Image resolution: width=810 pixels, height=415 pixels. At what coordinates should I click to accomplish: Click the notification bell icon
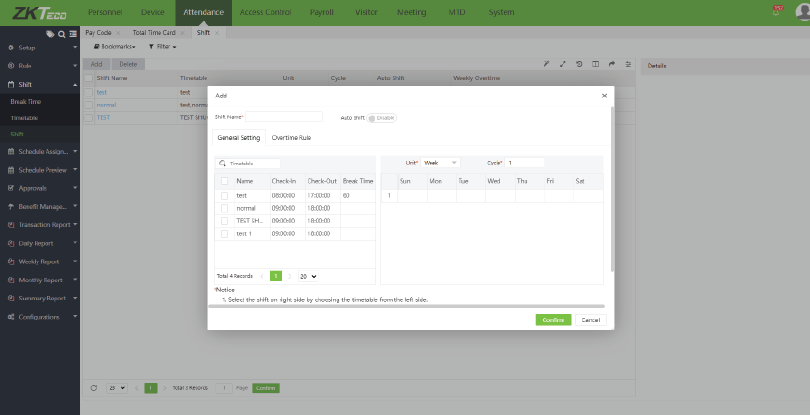coord(777,11)
